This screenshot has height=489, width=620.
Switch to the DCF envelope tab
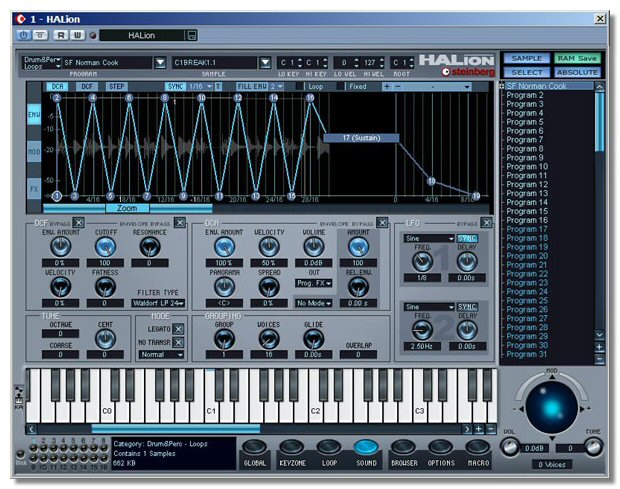(87, 87)
